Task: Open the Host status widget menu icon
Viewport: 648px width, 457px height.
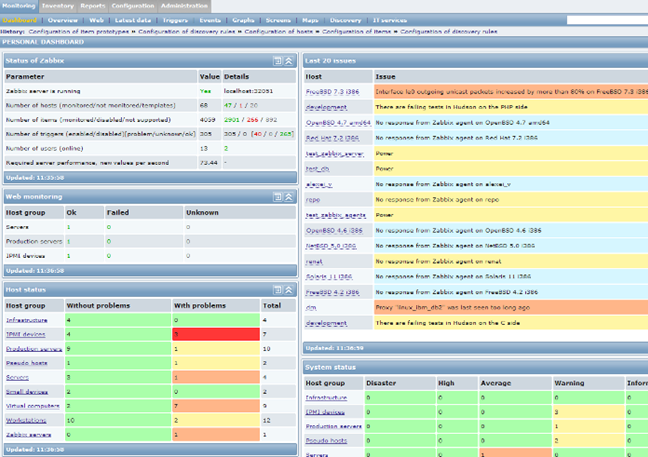Action: coord(278,290)
